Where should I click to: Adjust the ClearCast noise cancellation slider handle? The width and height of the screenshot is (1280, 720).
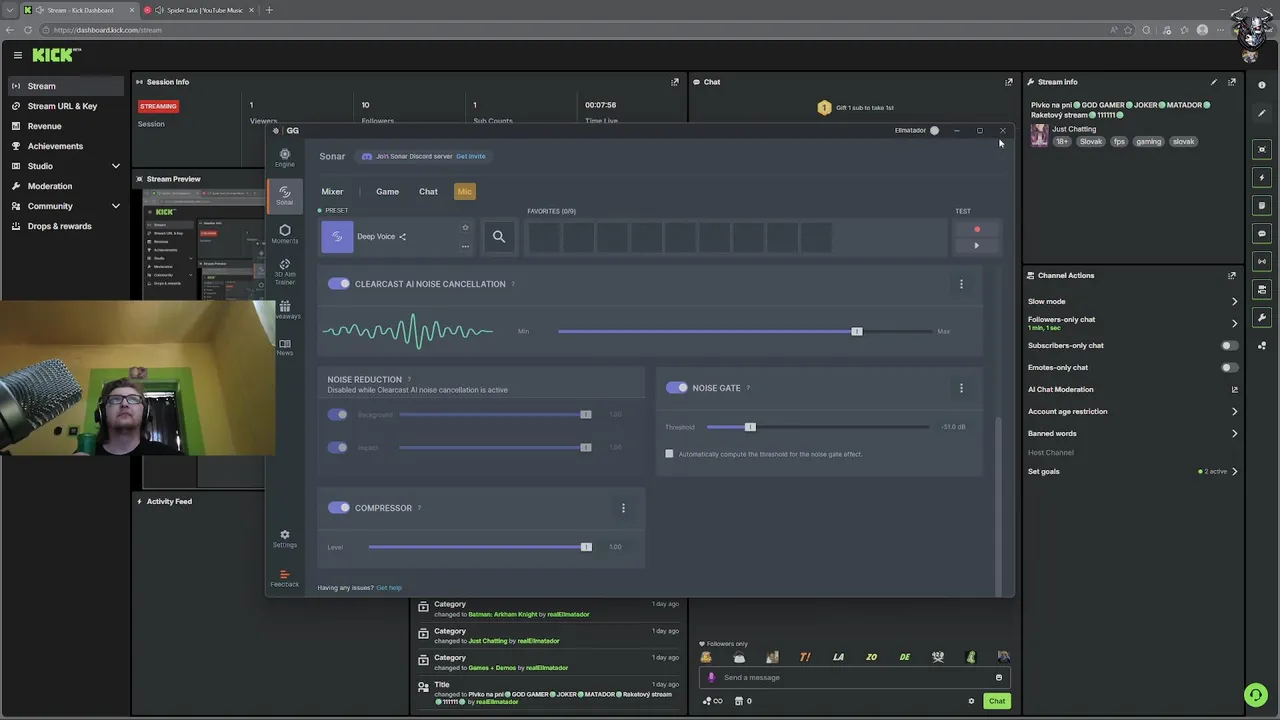[x=857, y=331]
